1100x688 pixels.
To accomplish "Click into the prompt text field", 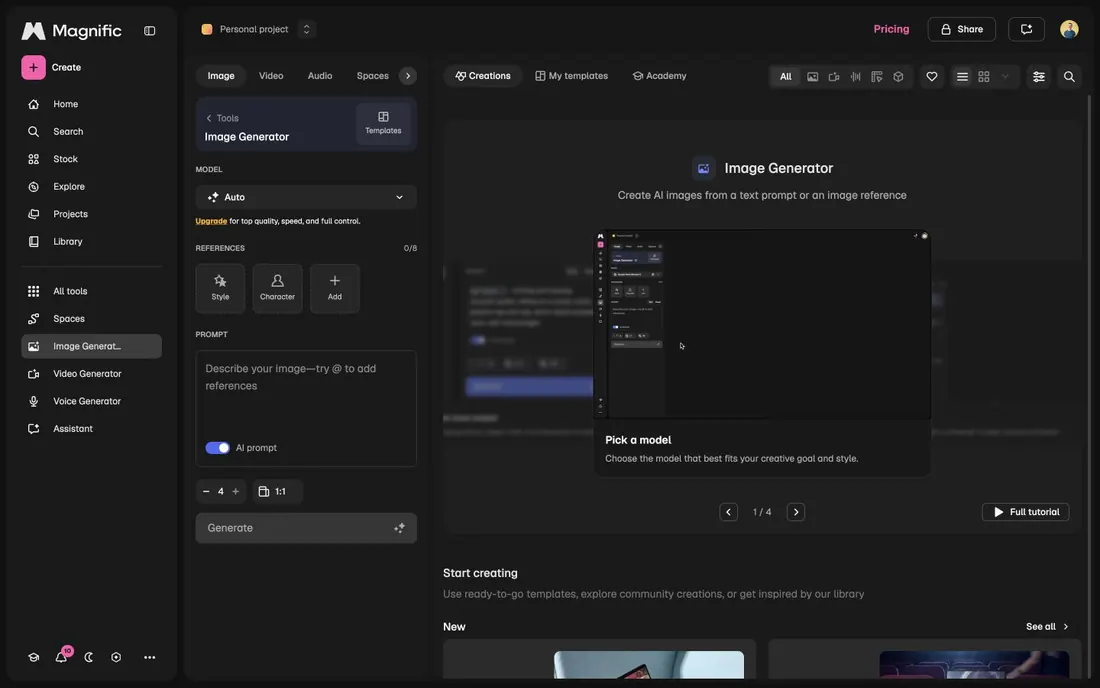I will pyautogui.click(x=306, y=393).
